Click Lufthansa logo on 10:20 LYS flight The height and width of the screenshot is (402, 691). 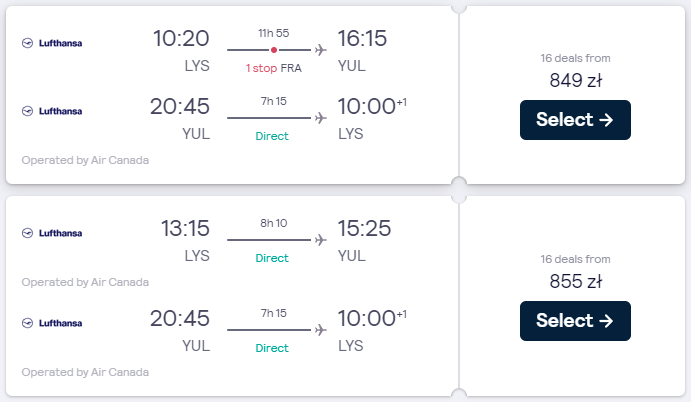click(52, 43)
